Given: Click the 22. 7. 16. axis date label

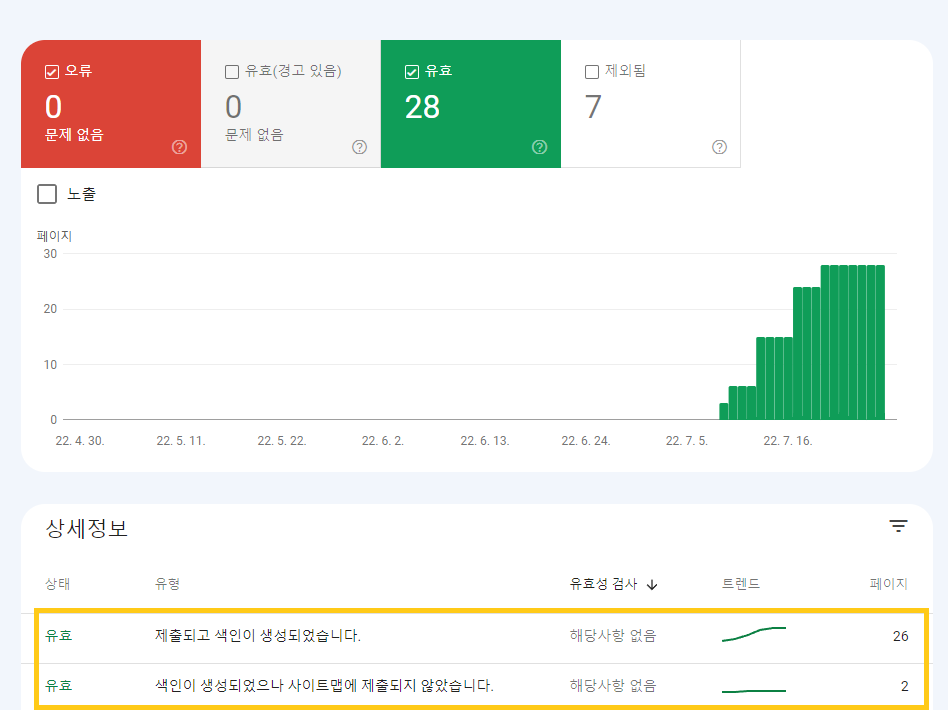Looking at the screenshot, I should pyautogui.click(x=788, y=441).
